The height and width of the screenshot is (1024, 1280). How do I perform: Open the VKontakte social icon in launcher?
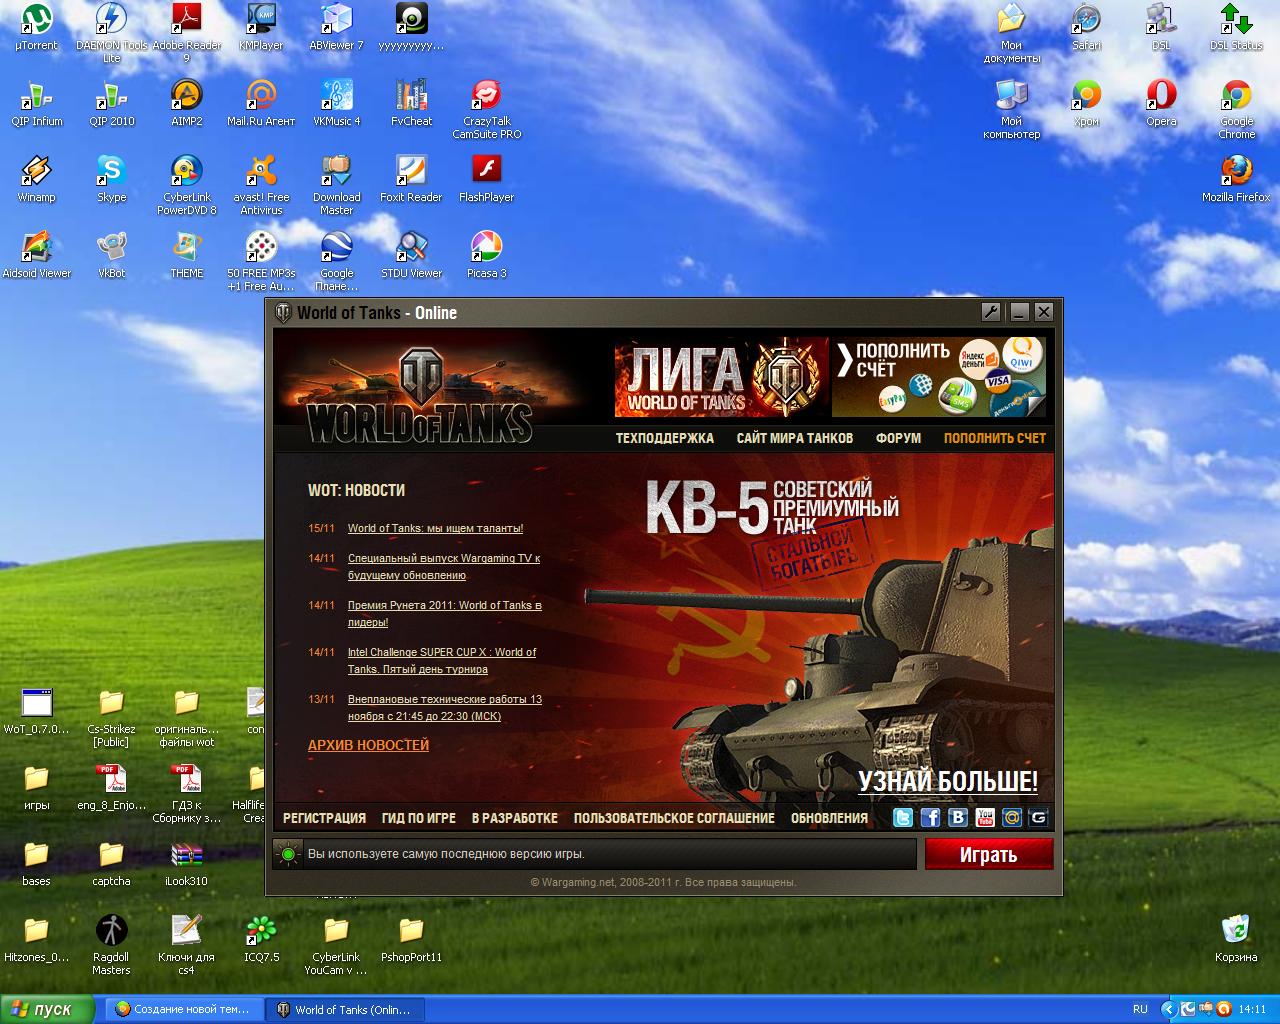pos(957,818)
